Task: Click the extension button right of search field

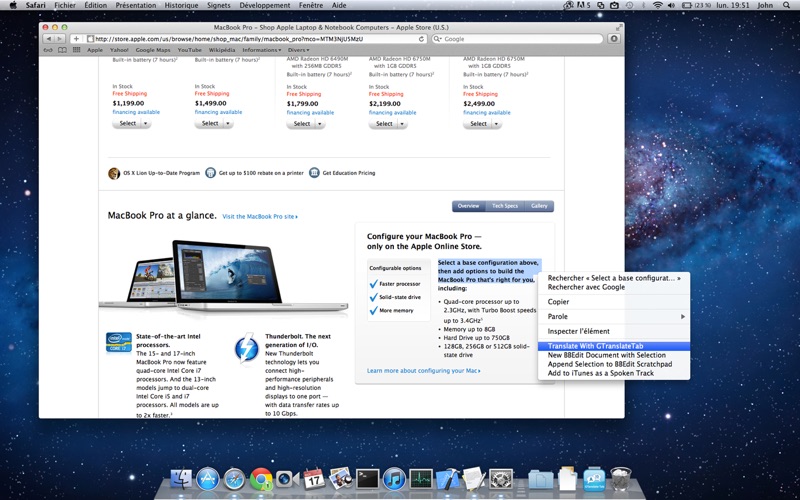Action: click(x=614, y=39)
